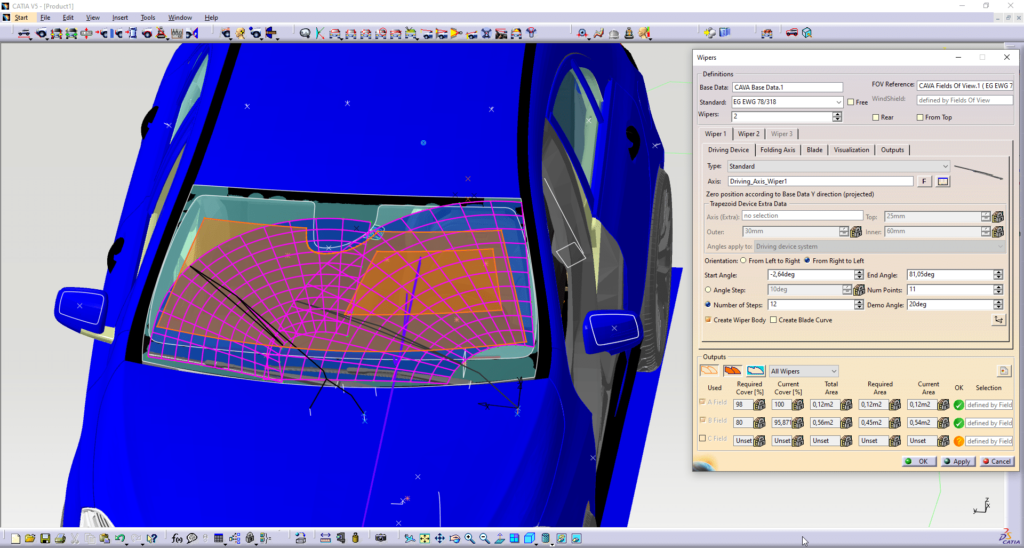Click the F button next to Axis
The height and width of the screenshot is (548, 1024).
tap(923, 182)
